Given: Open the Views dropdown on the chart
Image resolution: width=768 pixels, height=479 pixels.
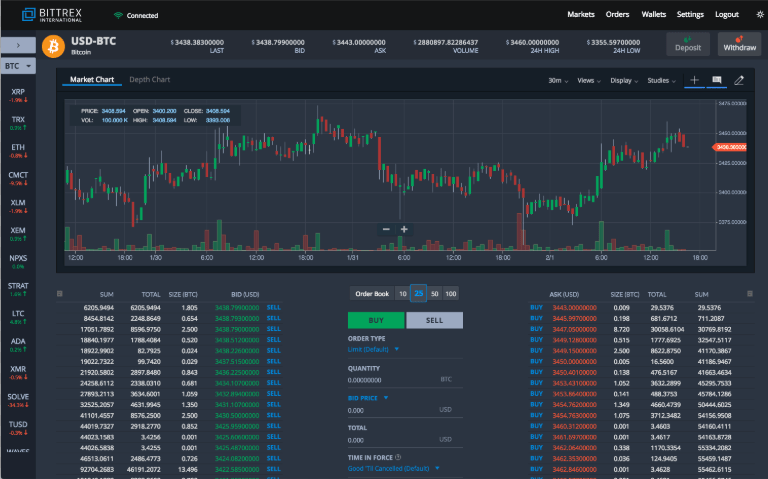Looking at the screenshot, I should (589, 80).
